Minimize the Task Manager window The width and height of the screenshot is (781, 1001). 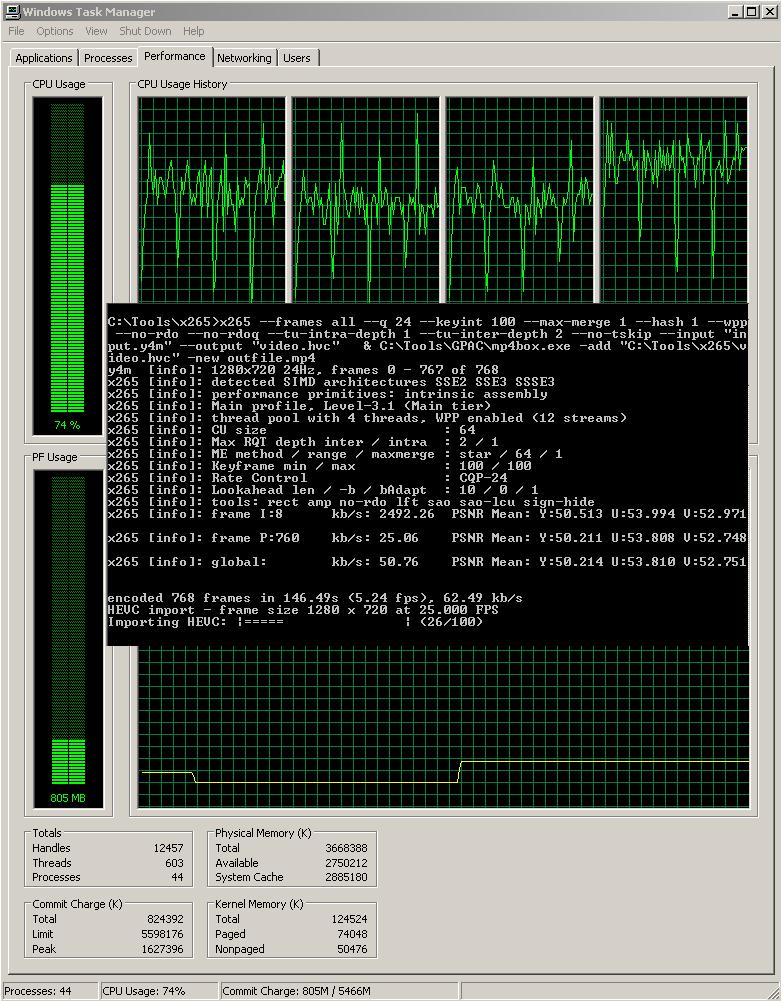pos(735,11)
